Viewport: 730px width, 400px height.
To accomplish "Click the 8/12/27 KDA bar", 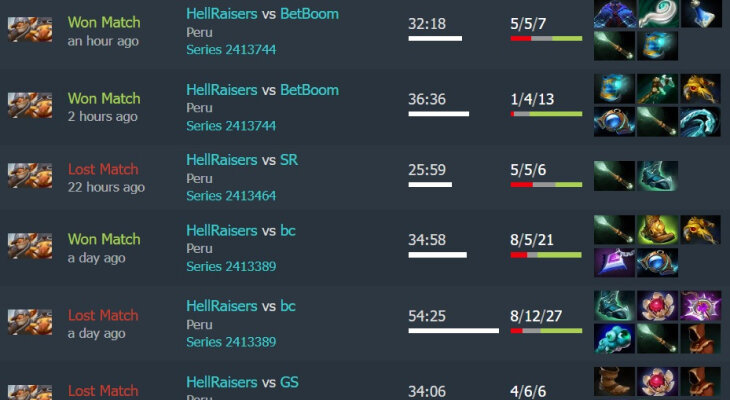I will click(x=546, y=331).
